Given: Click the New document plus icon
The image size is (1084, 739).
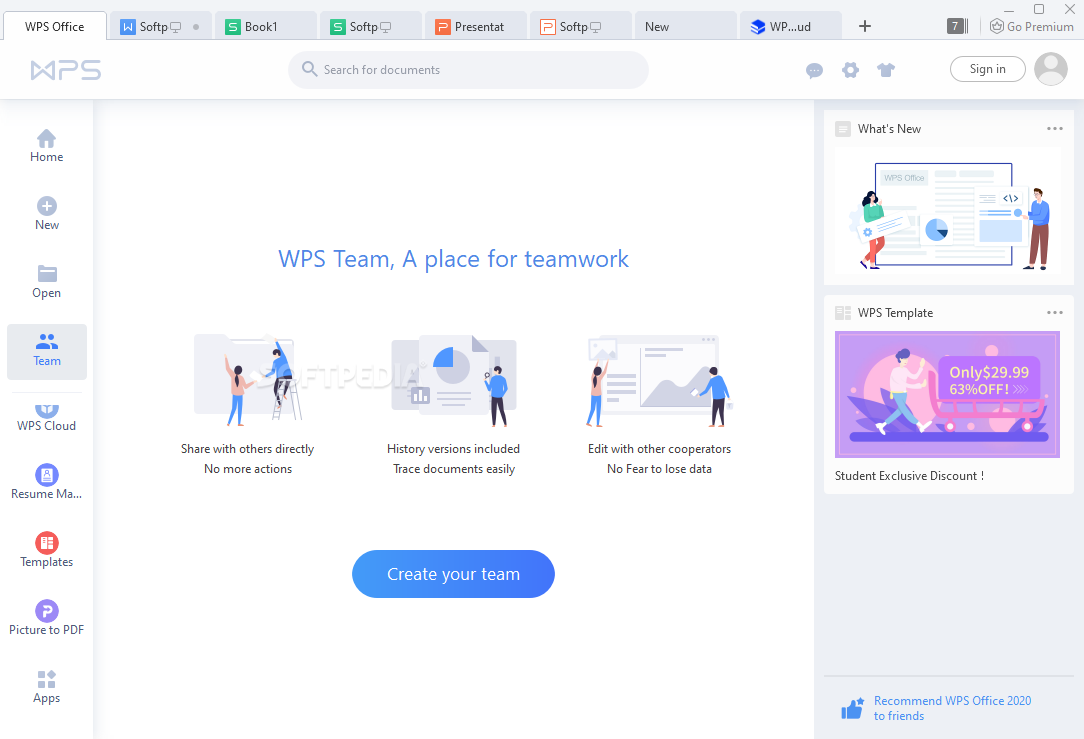Looking at the screenshot, I should pos(47,206).
